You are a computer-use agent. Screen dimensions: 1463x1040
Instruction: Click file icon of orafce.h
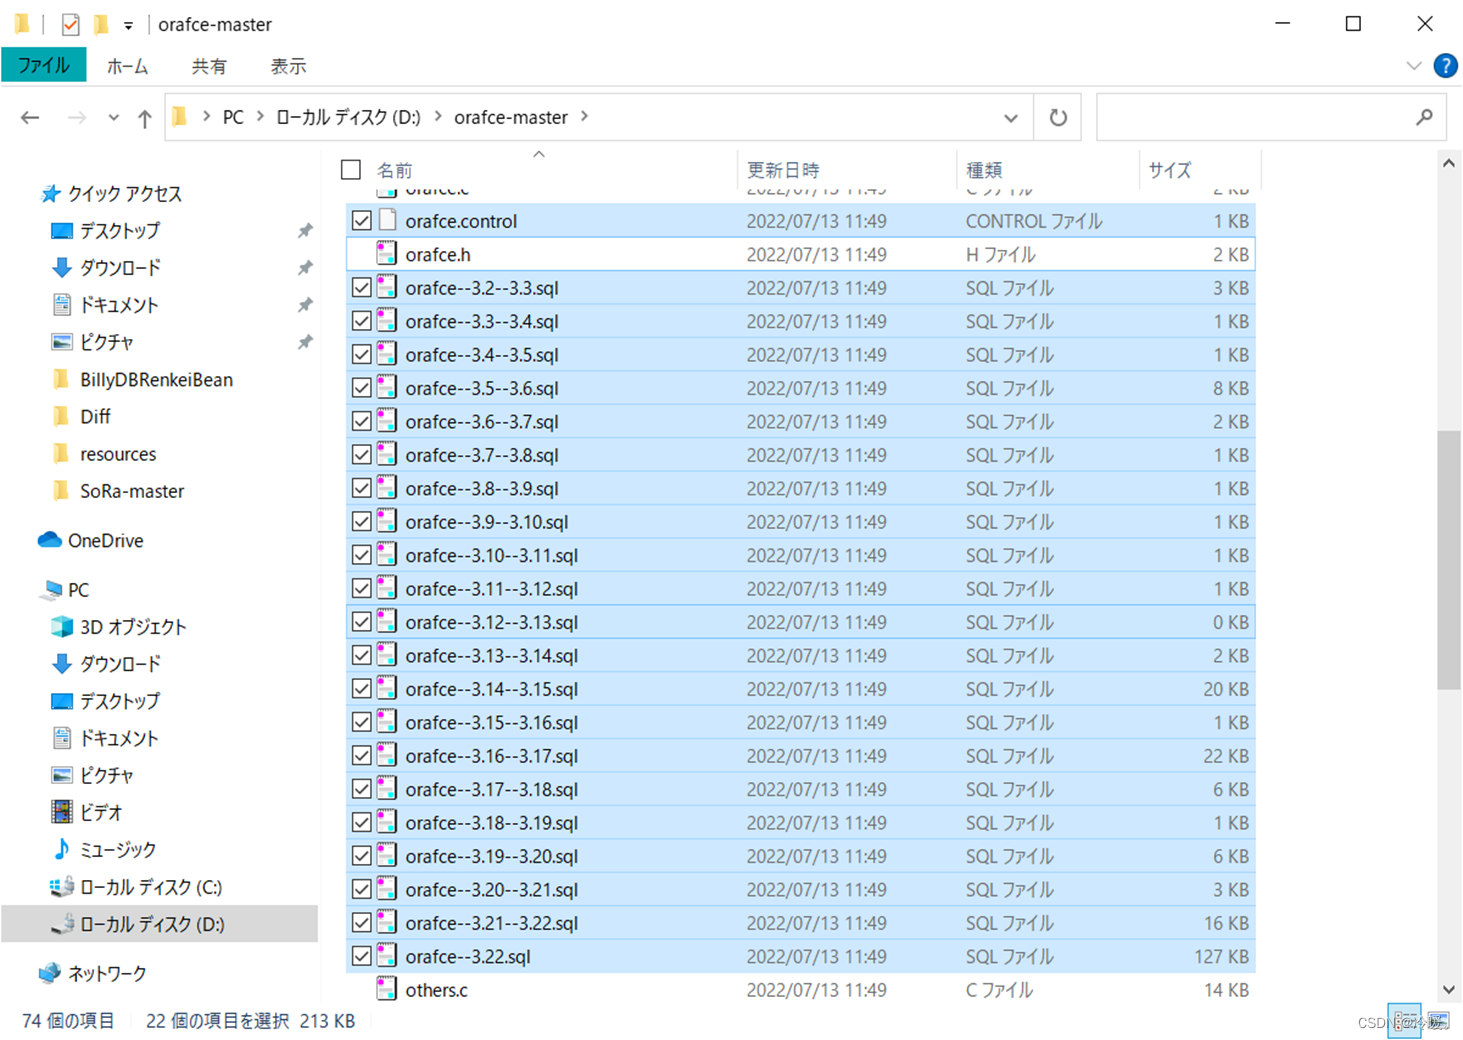click(x=387, y=254)
